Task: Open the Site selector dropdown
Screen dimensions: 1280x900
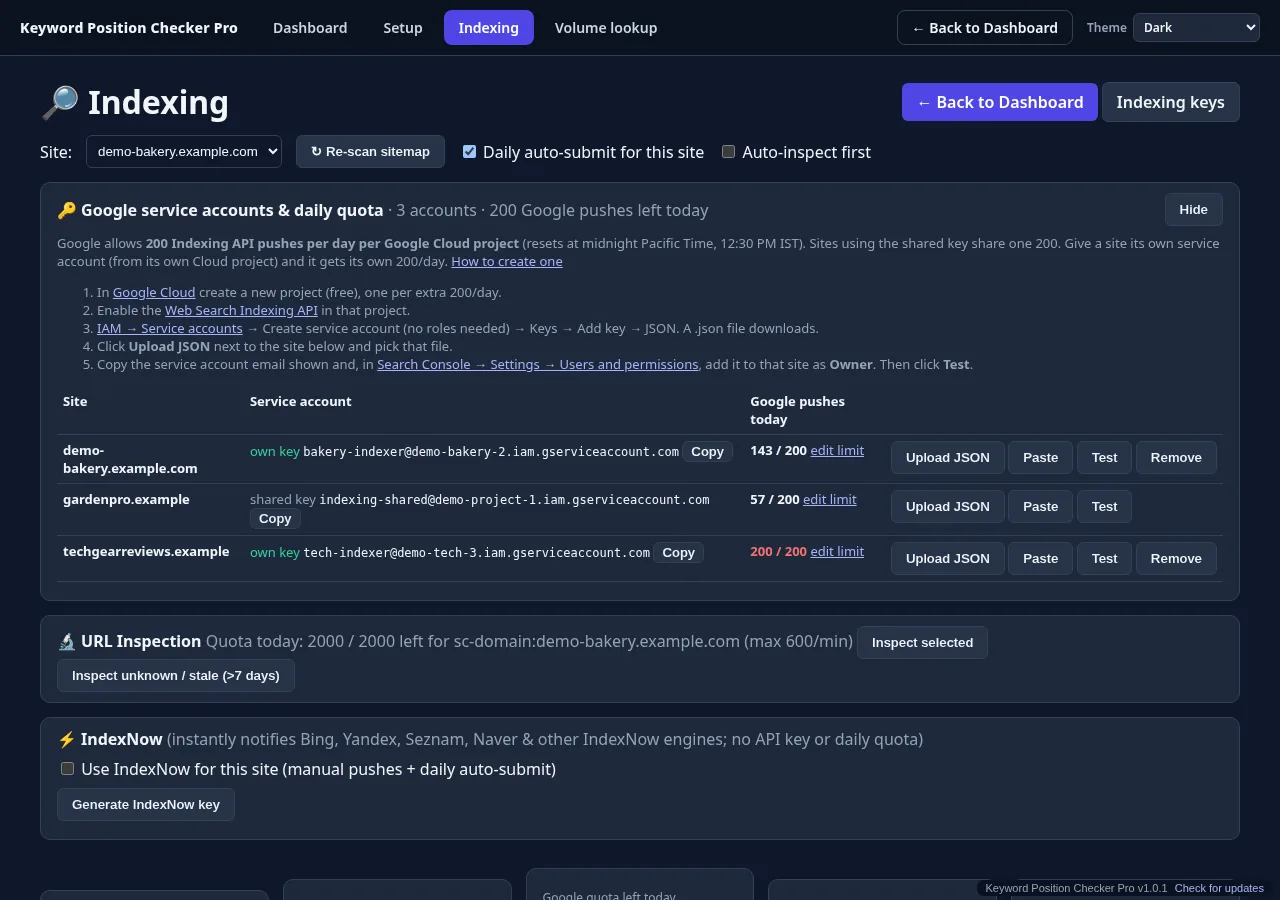Action: click(x=184, y=152)
